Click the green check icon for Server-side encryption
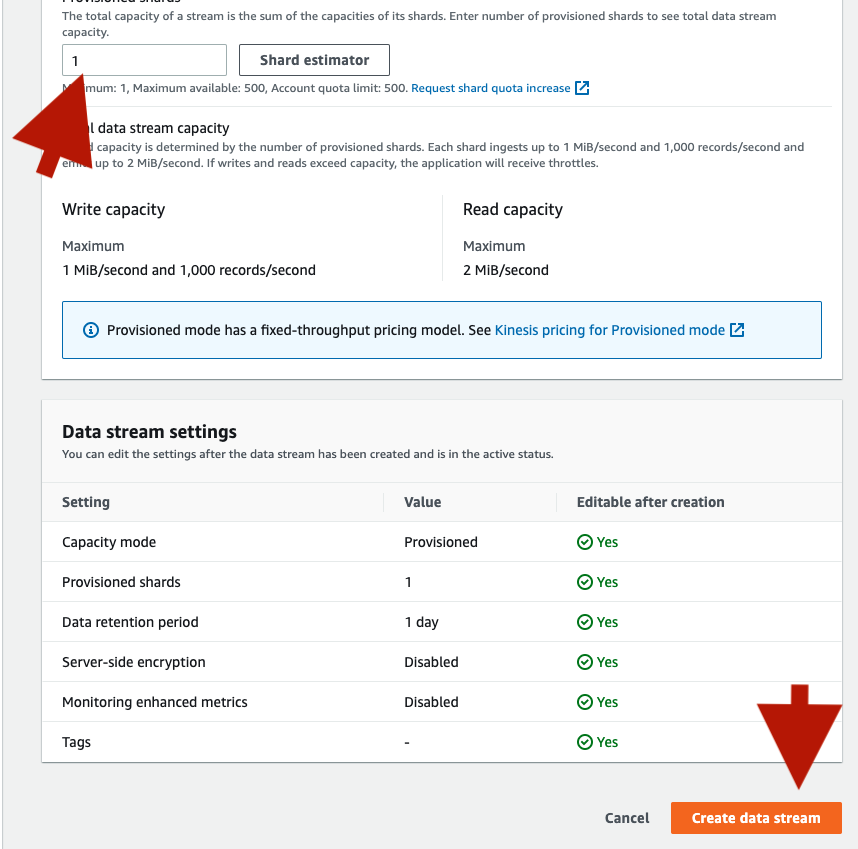This screenshot has width=858, height=849. point(585,662)
